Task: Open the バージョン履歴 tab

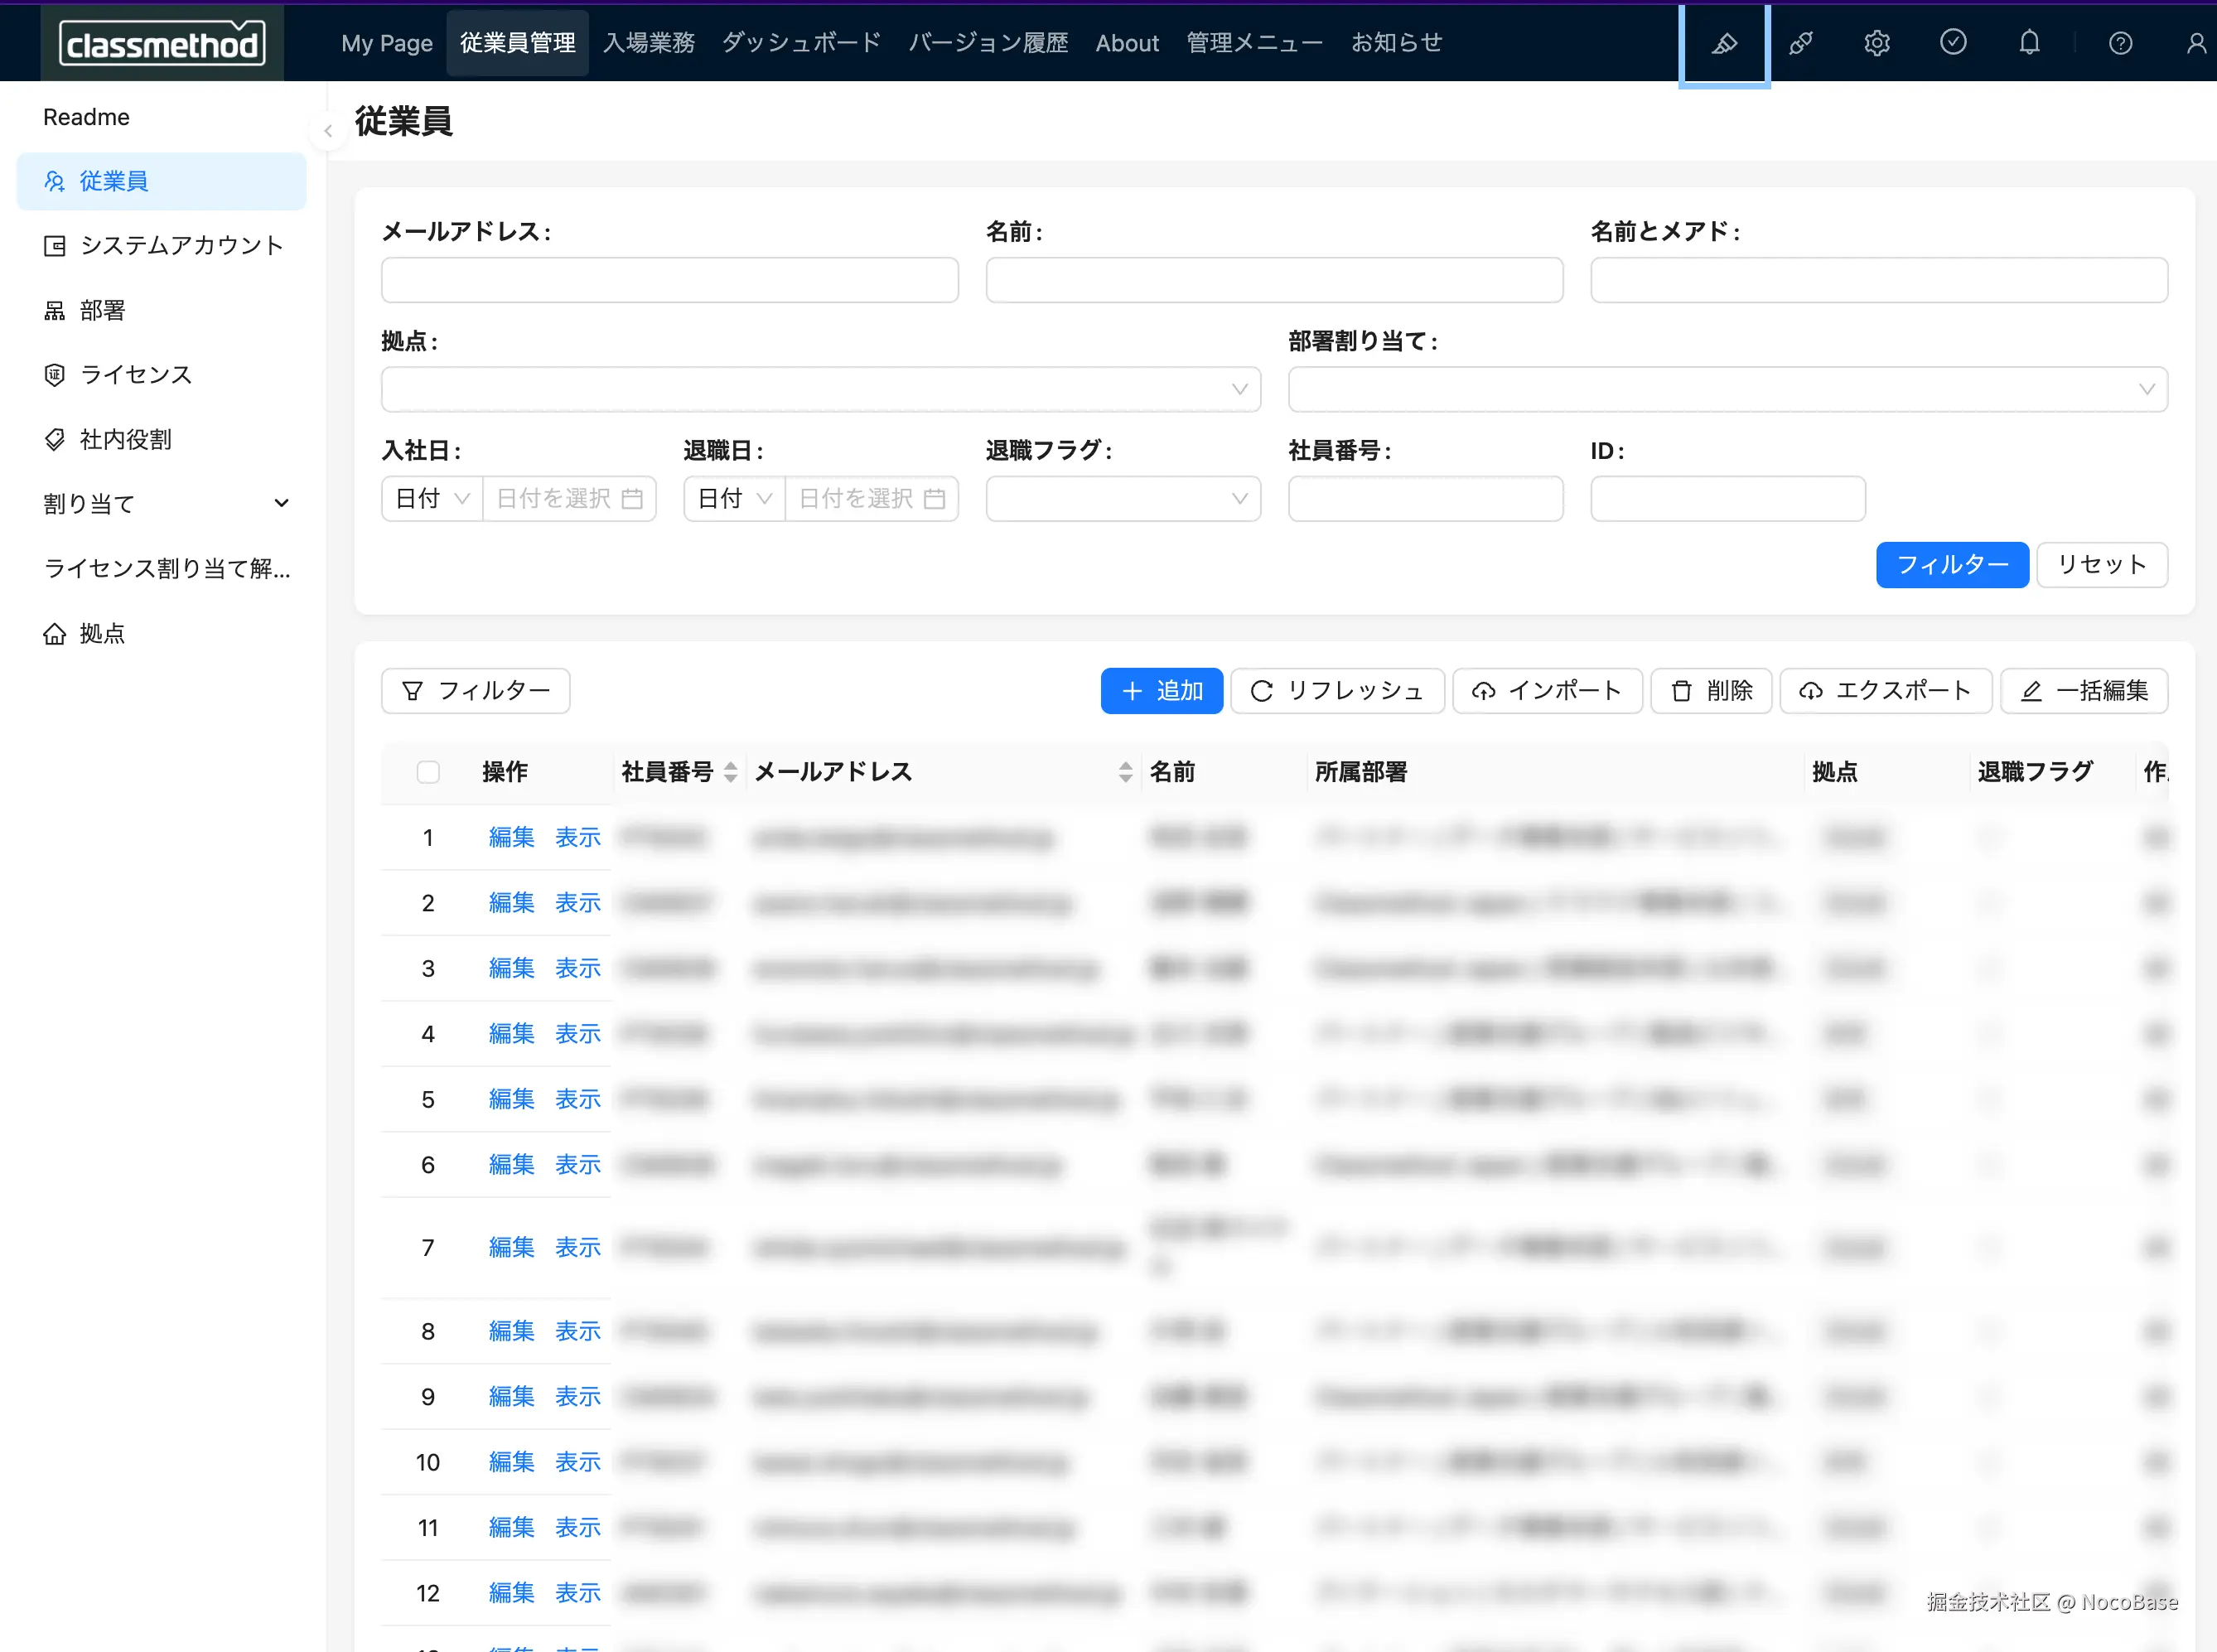Action: click(x=989, y=43)
